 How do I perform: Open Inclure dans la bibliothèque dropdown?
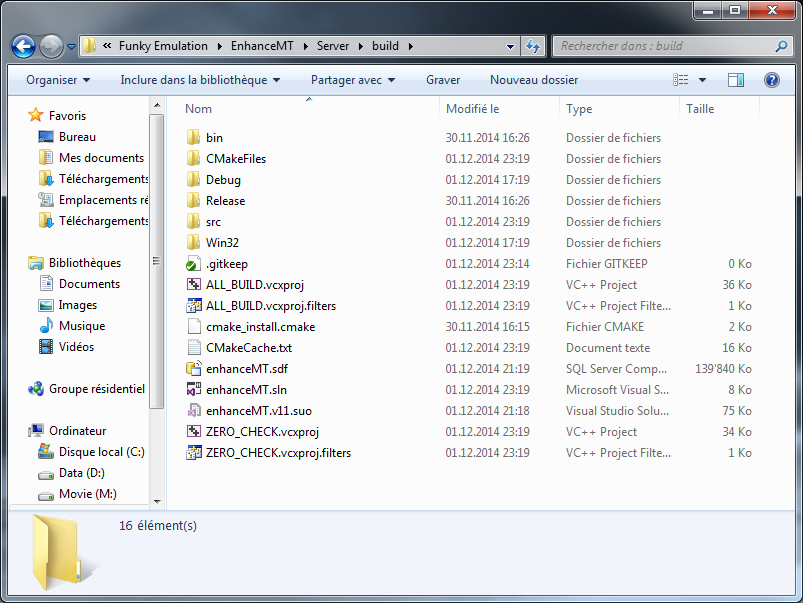pyautogui.click(x=200, y=80)
